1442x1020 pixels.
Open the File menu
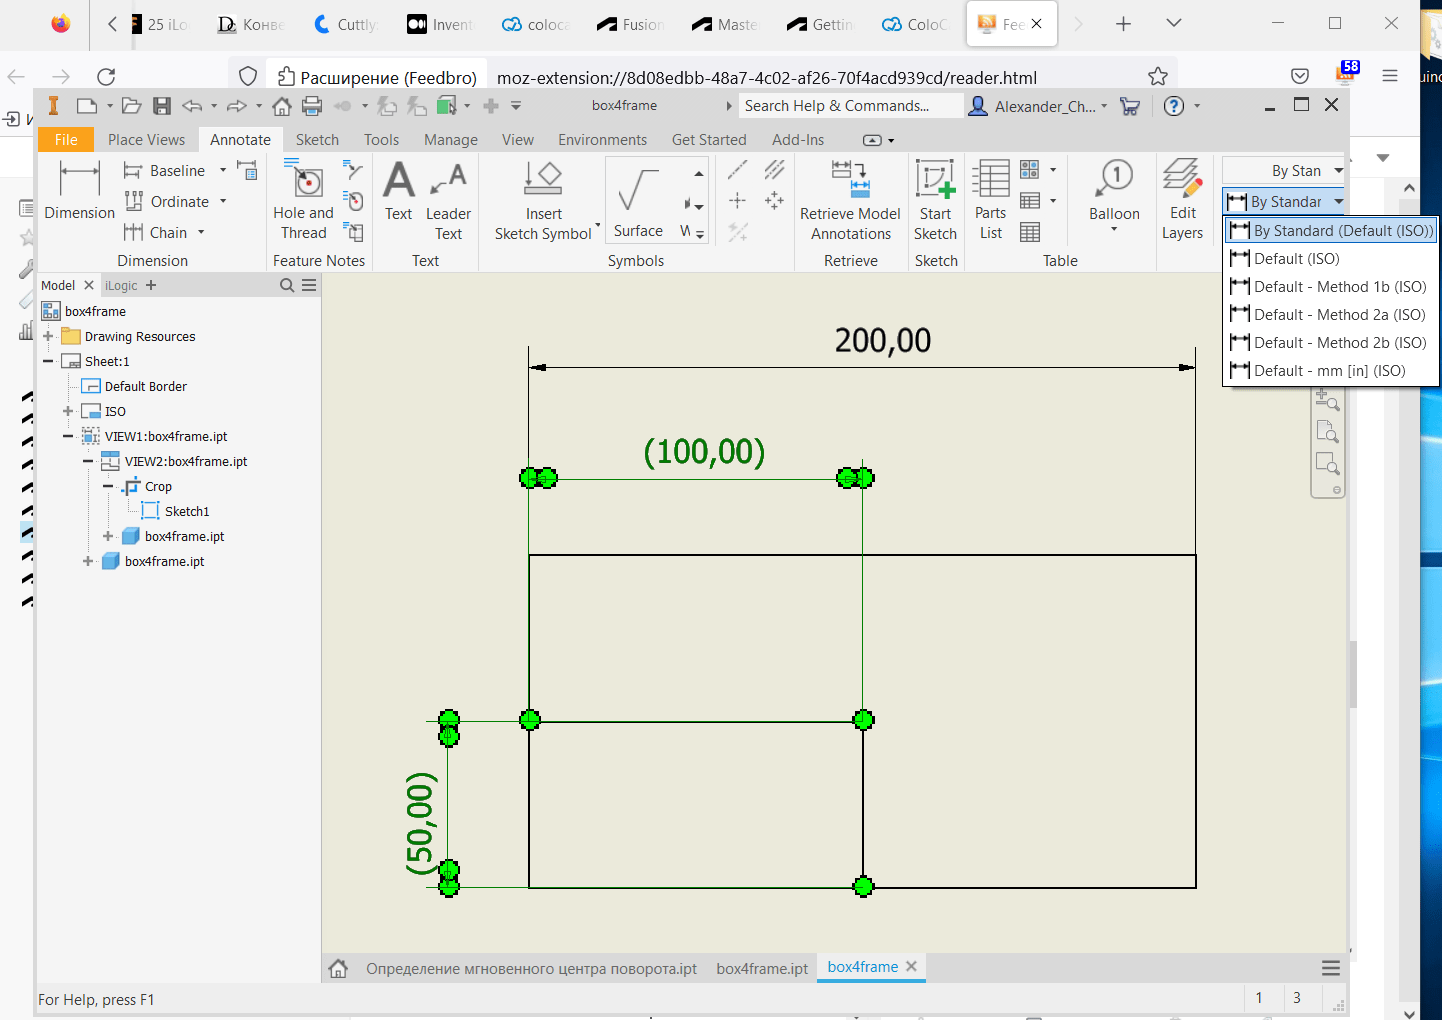click(66, 140)
